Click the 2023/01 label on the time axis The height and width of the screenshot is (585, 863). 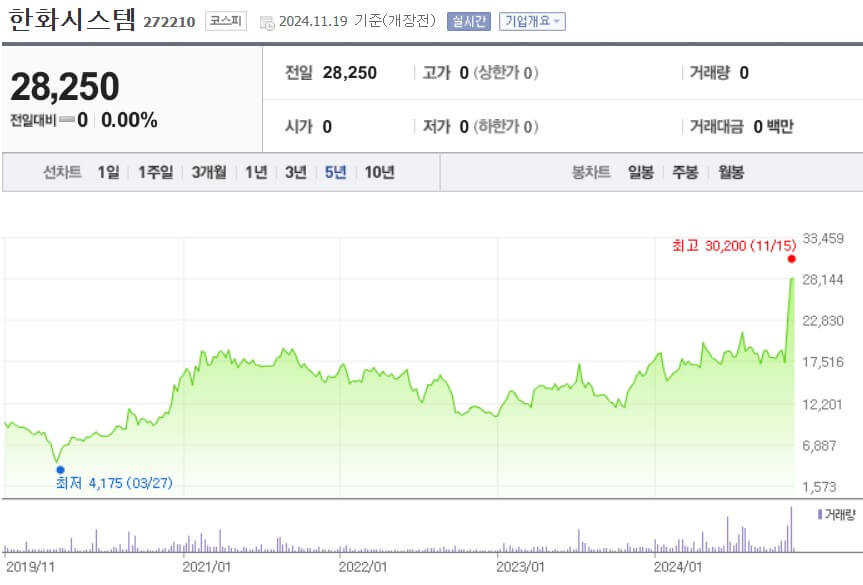pos(520,567)
